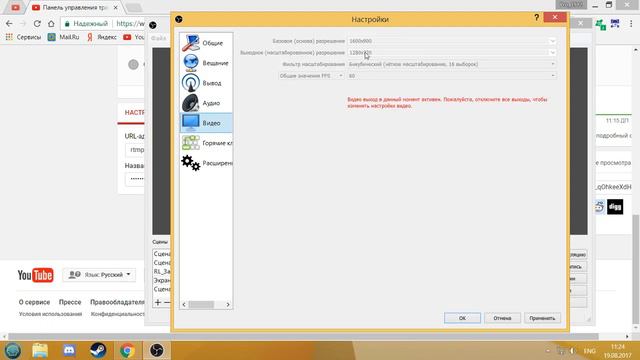
Task: Add a scene with the plus button in OBS
Action: (158, 302)
